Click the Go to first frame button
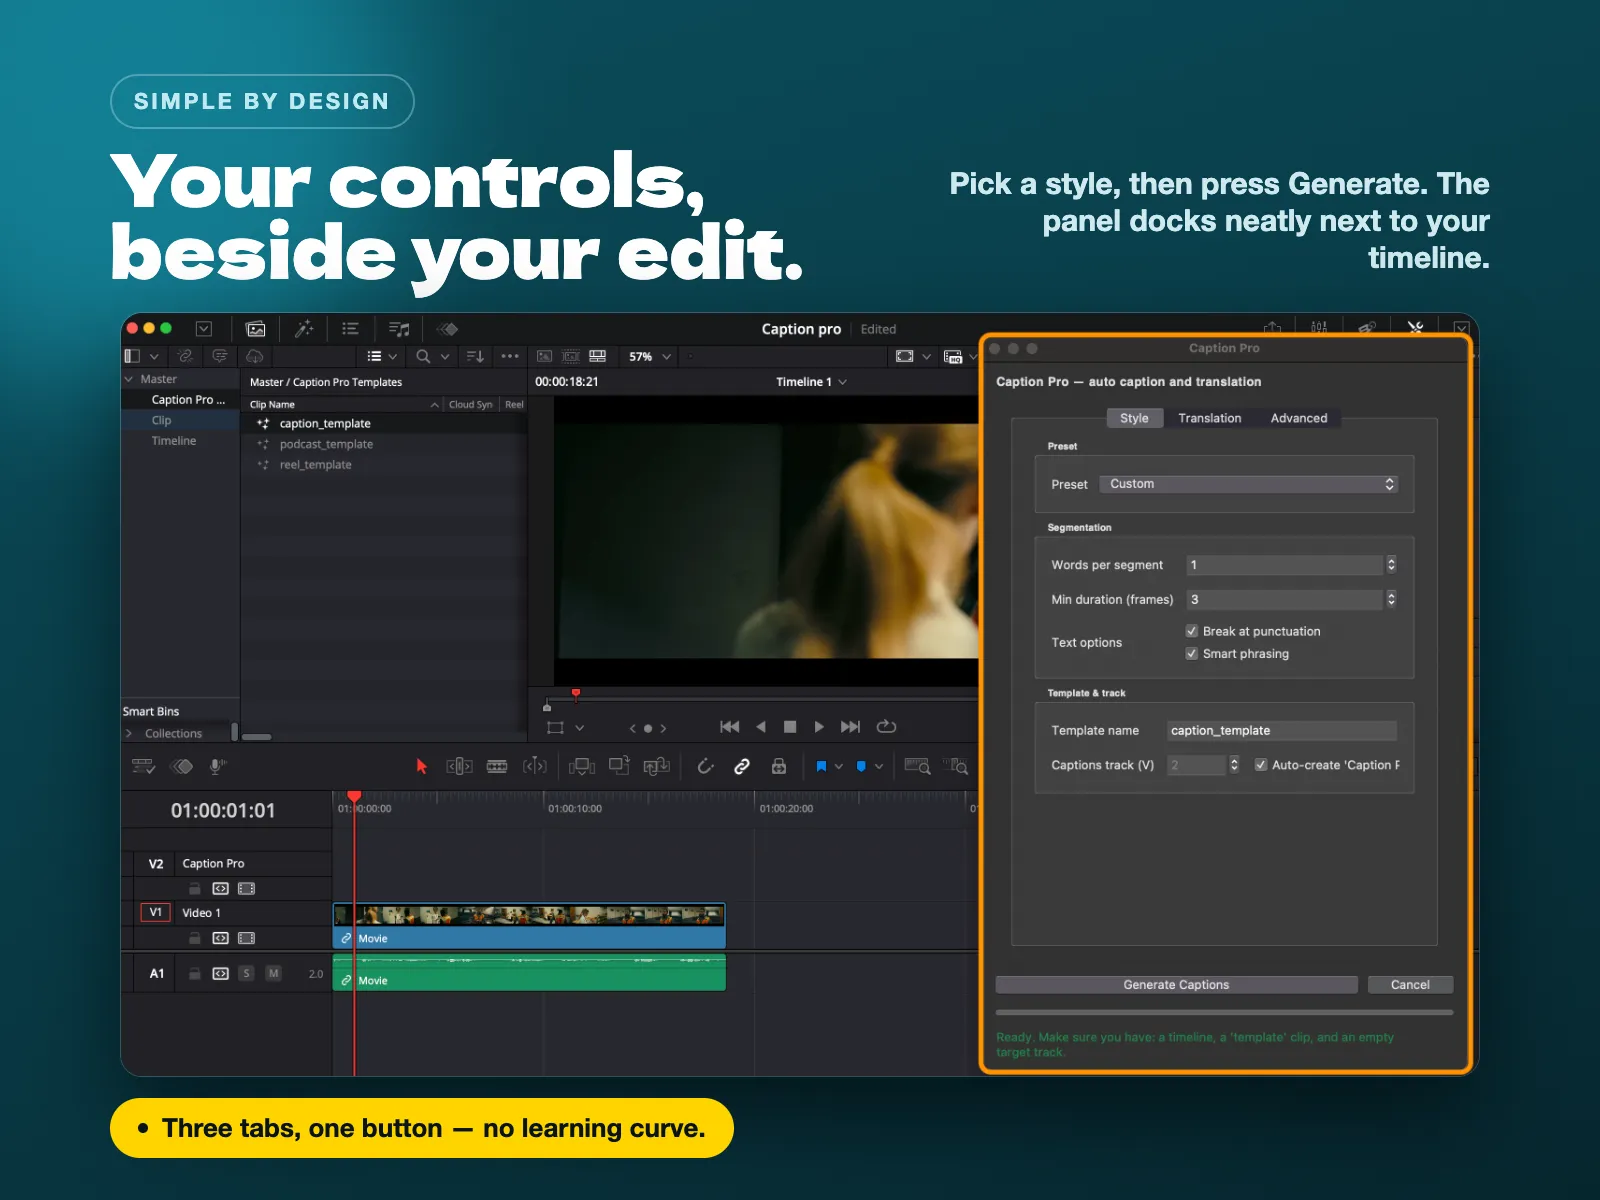This screenshot has height=1200, width=1600. click(730, 727)
